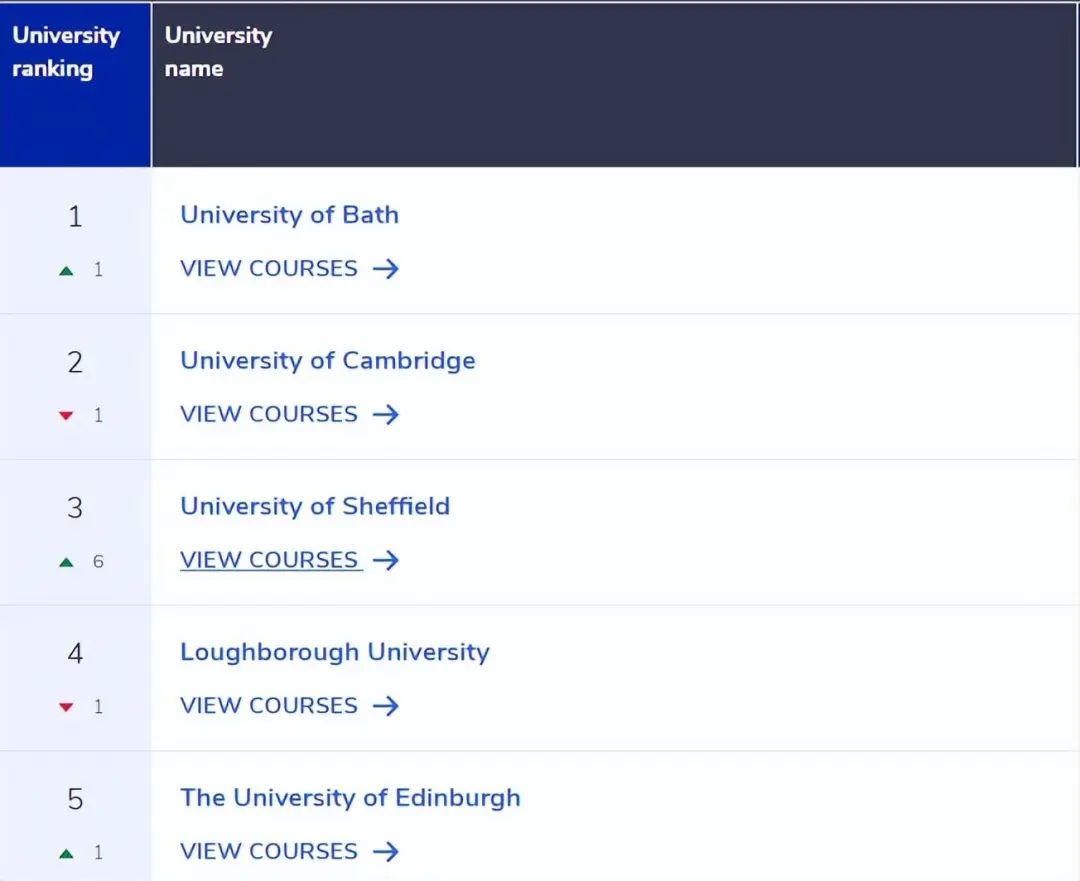Click the green up triangle beside rank 1
Viewport: 1080px width, 881px height.
pyautogui.click(x=66, y=269)
